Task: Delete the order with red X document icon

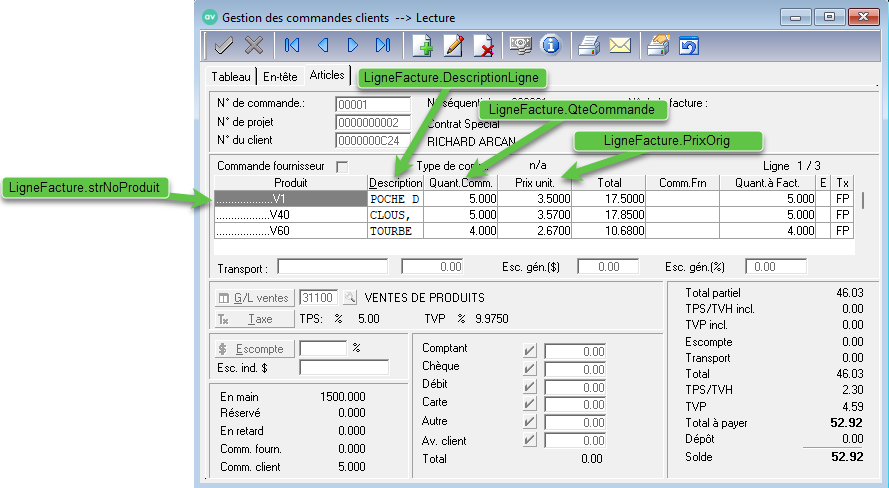Action: click(484, 45)
